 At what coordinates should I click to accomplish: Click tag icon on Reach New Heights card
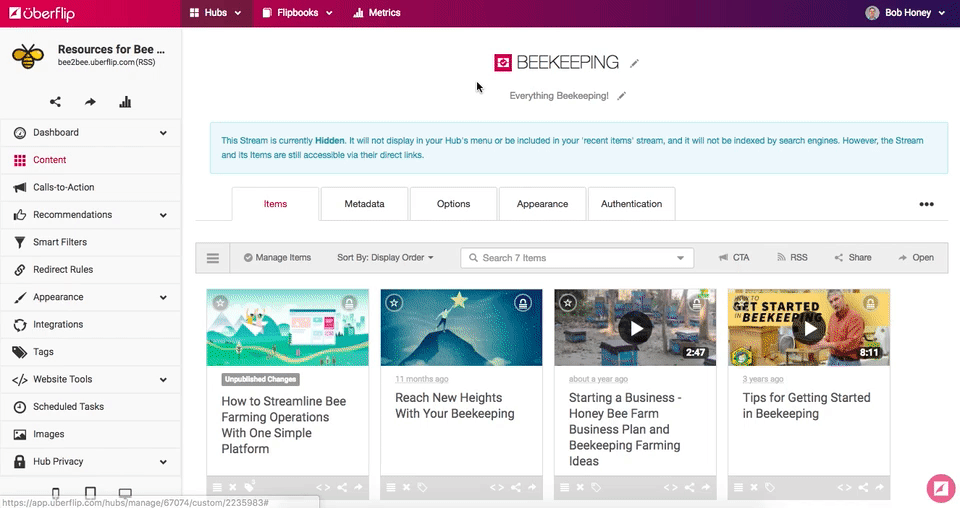coord(422,488)
